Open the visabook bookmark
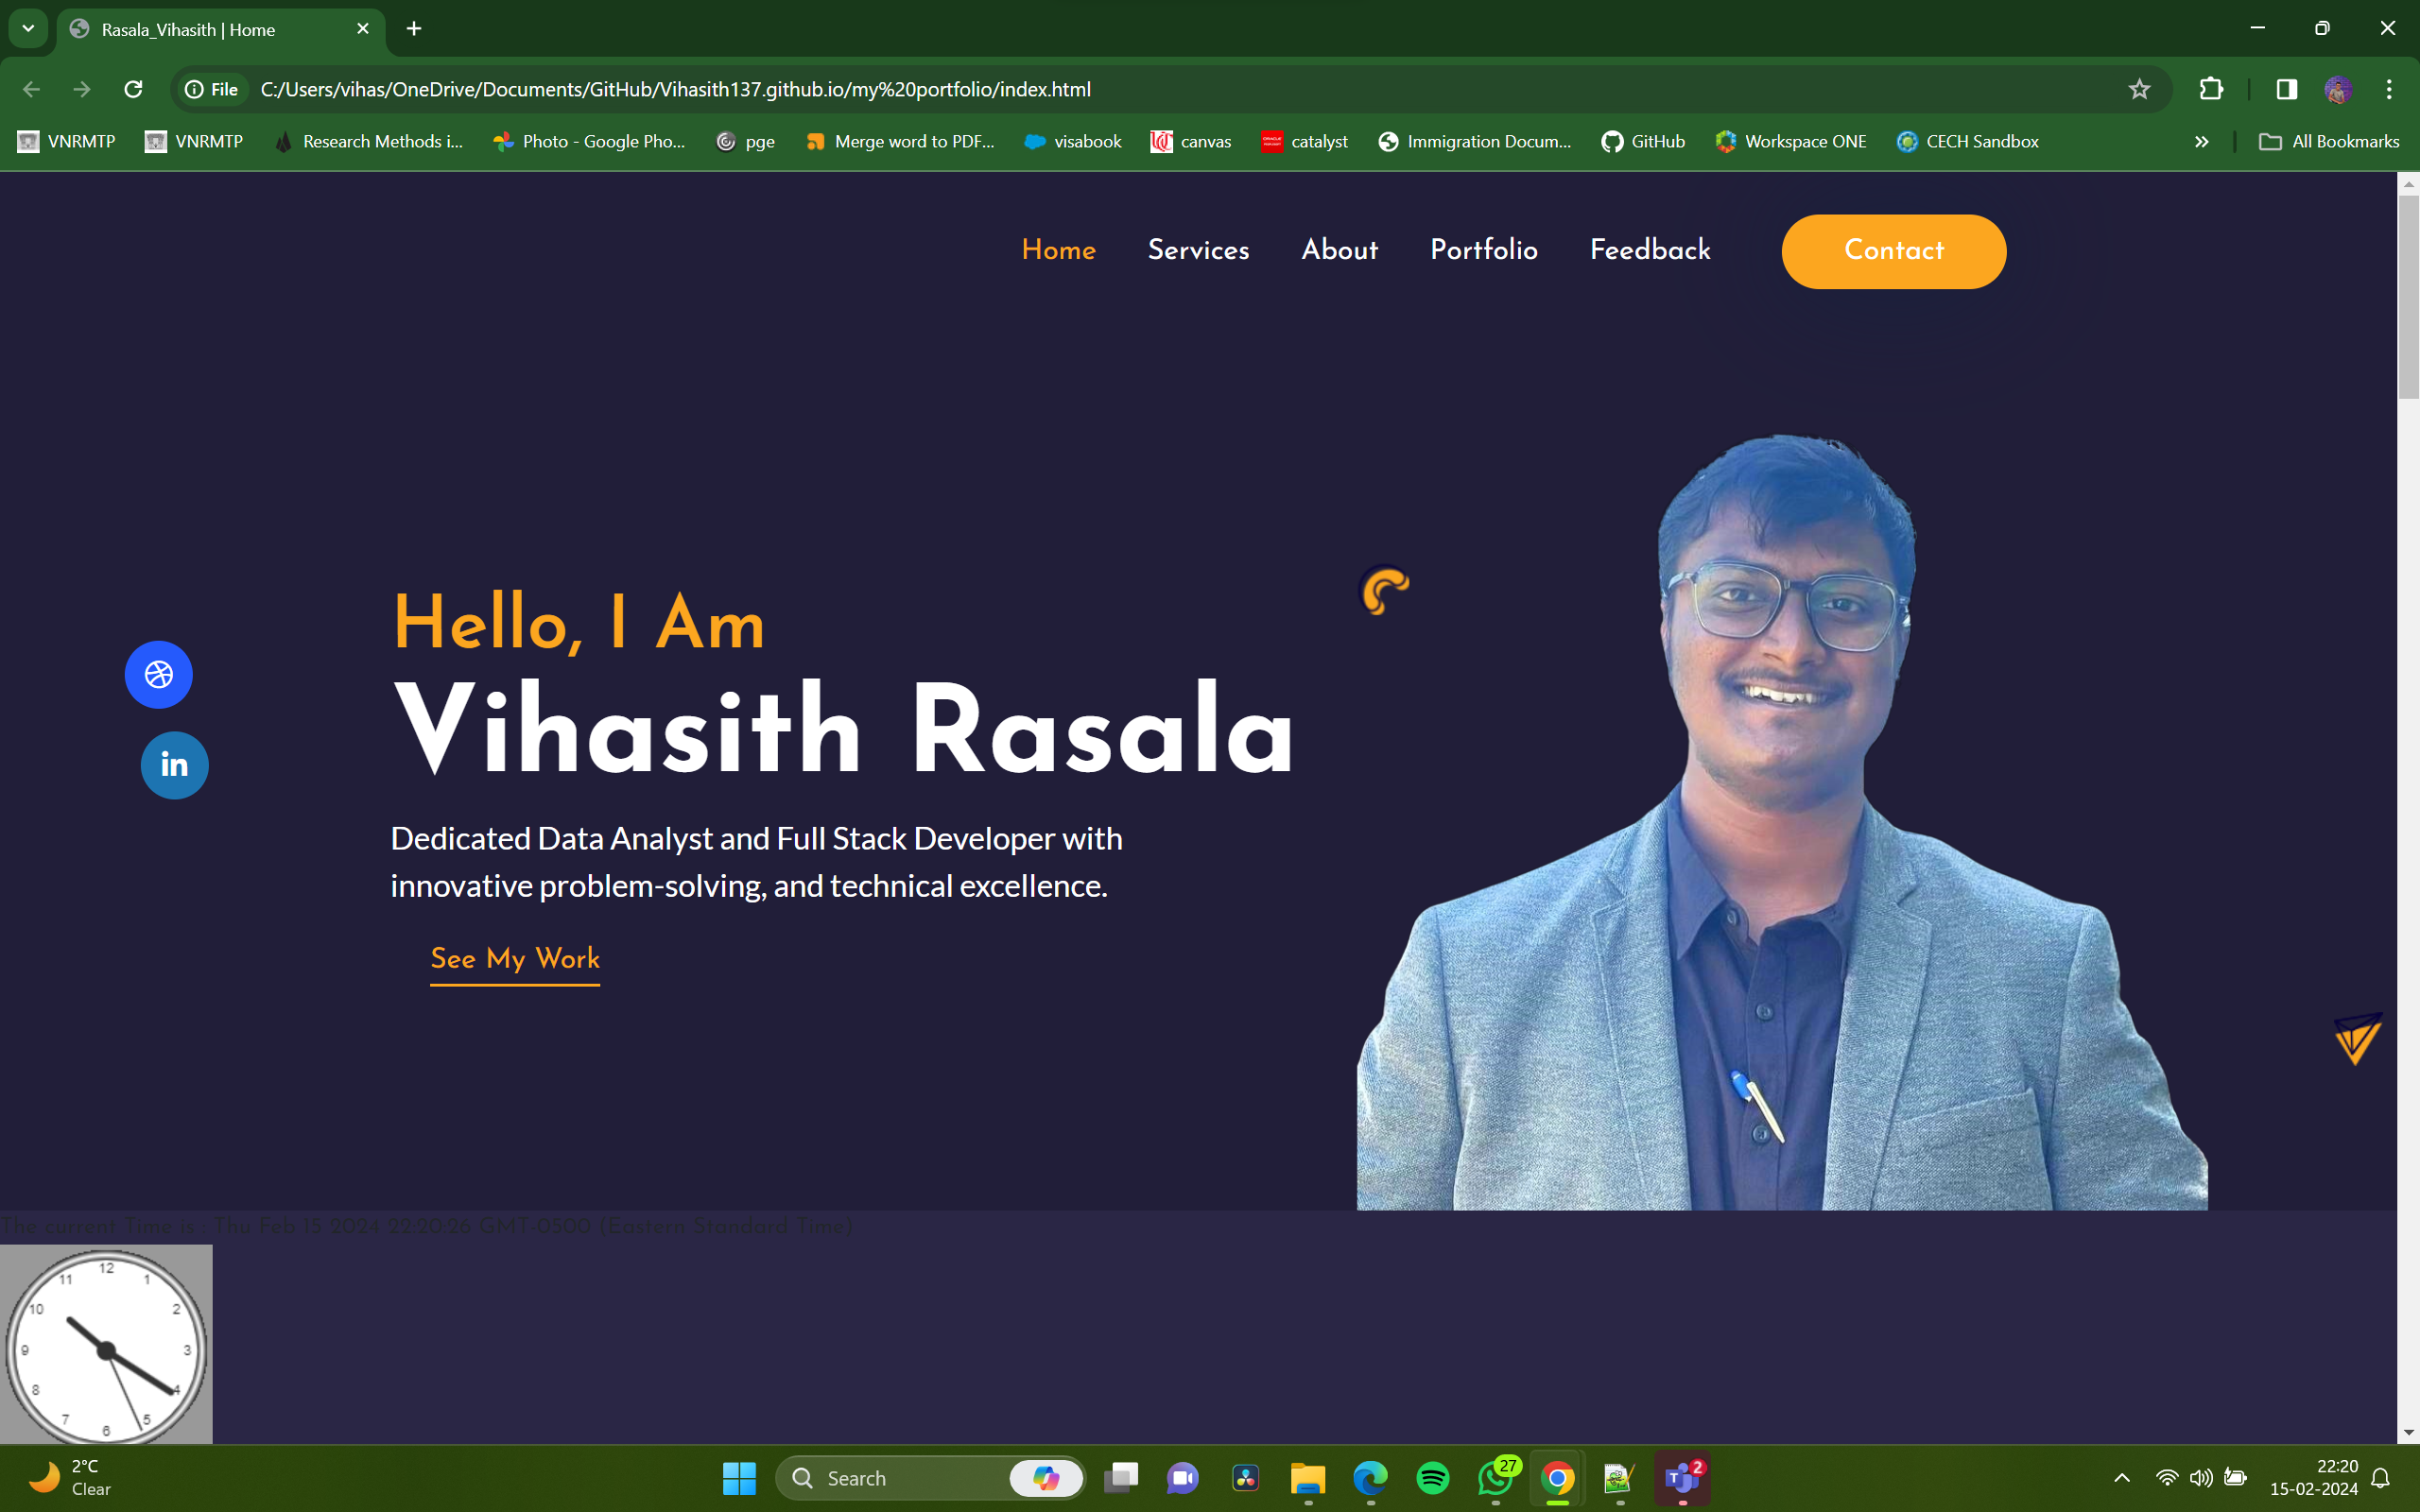 [1072, 141]
